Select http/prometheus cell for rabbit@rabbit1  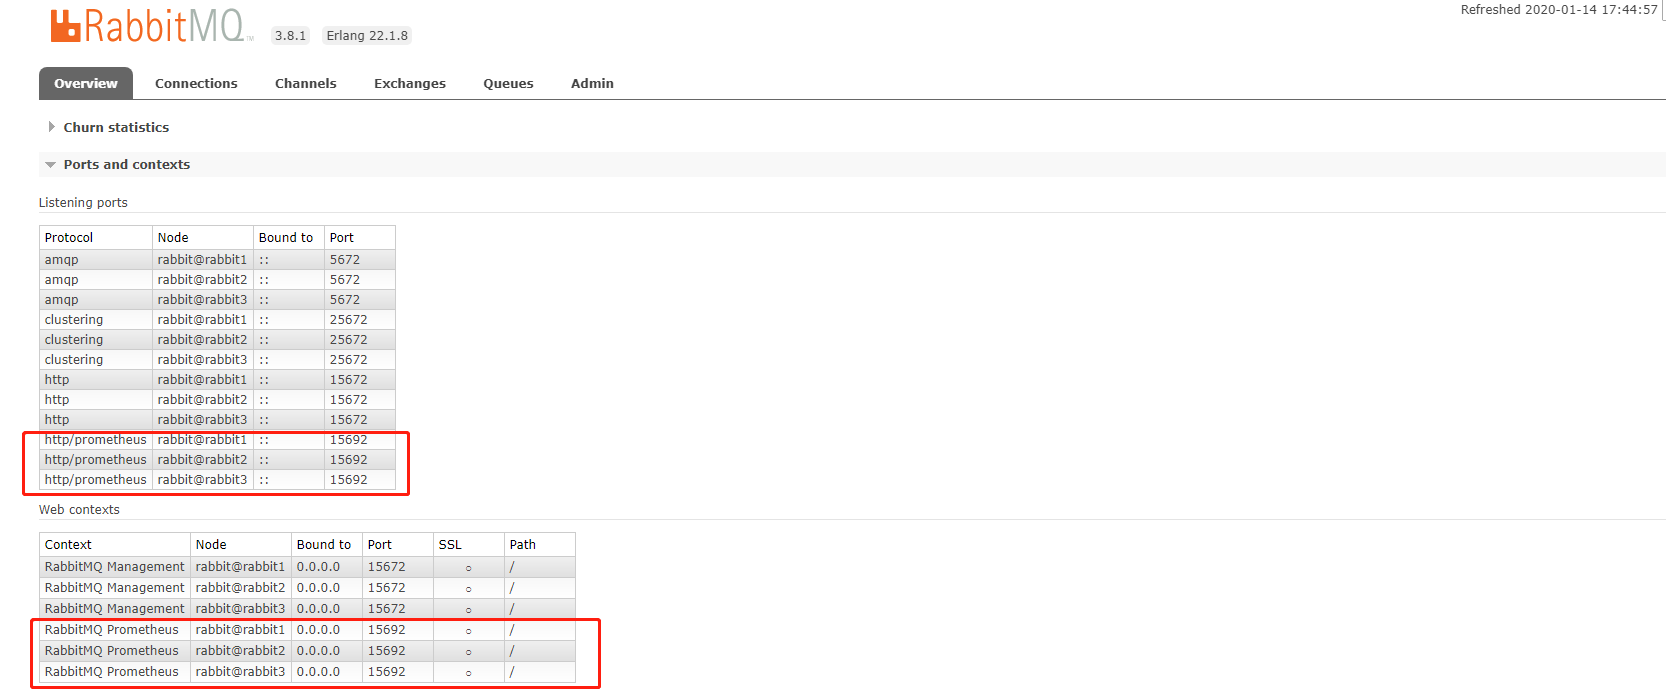click(x=96, y=439)
